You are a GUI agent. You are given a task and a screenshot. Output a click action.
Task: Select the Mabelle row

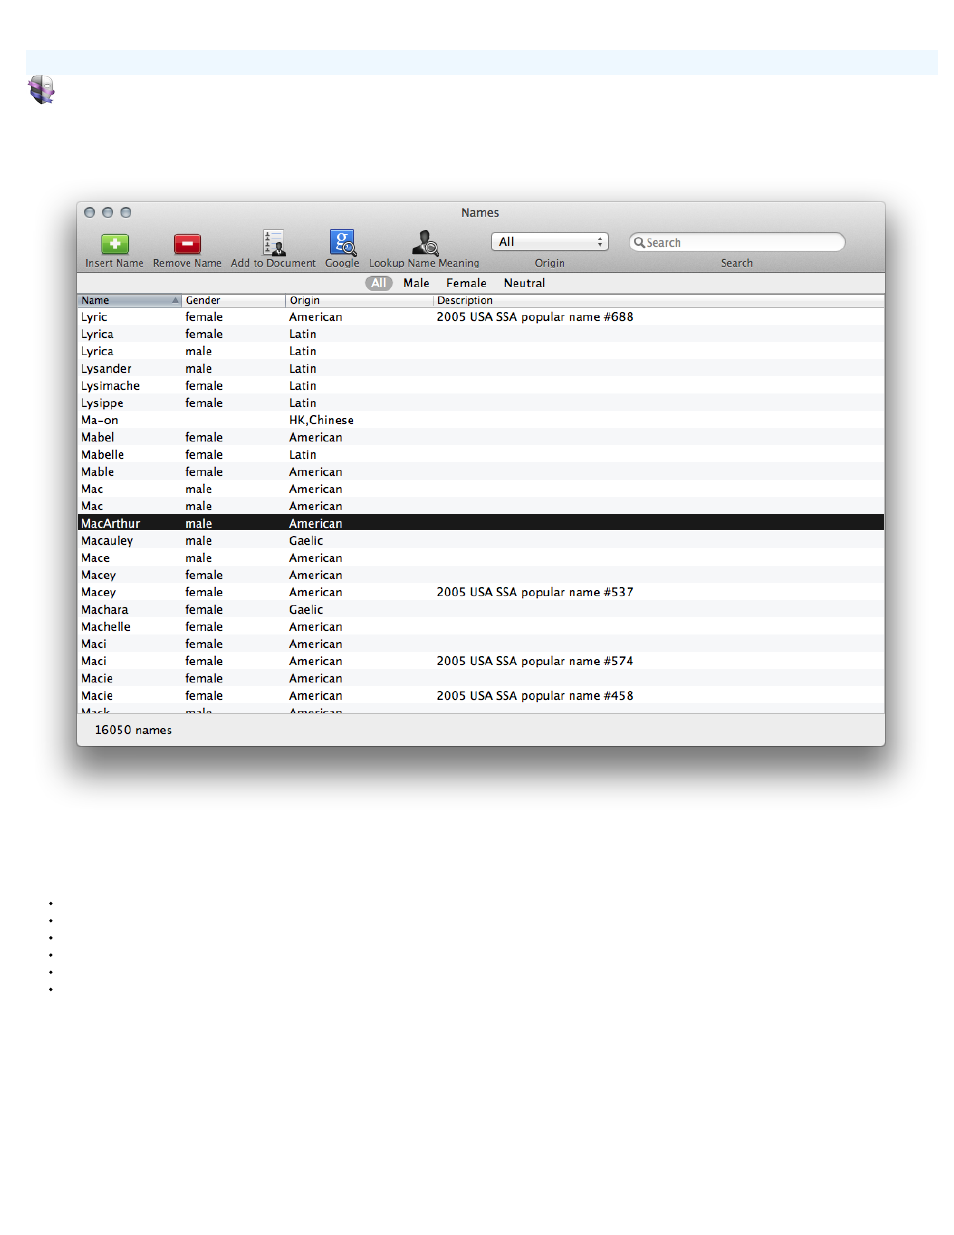[481, 455]
